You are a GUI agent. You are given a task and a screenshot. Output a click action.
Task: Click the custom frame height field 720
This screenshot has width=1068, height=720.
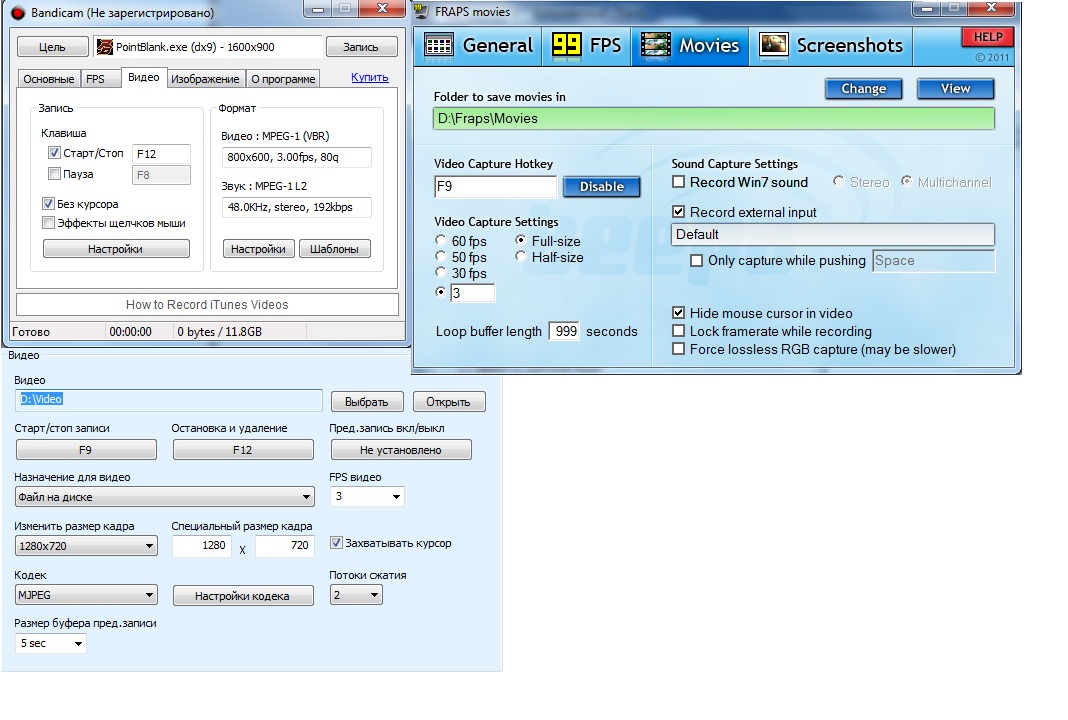coord(285,546)
